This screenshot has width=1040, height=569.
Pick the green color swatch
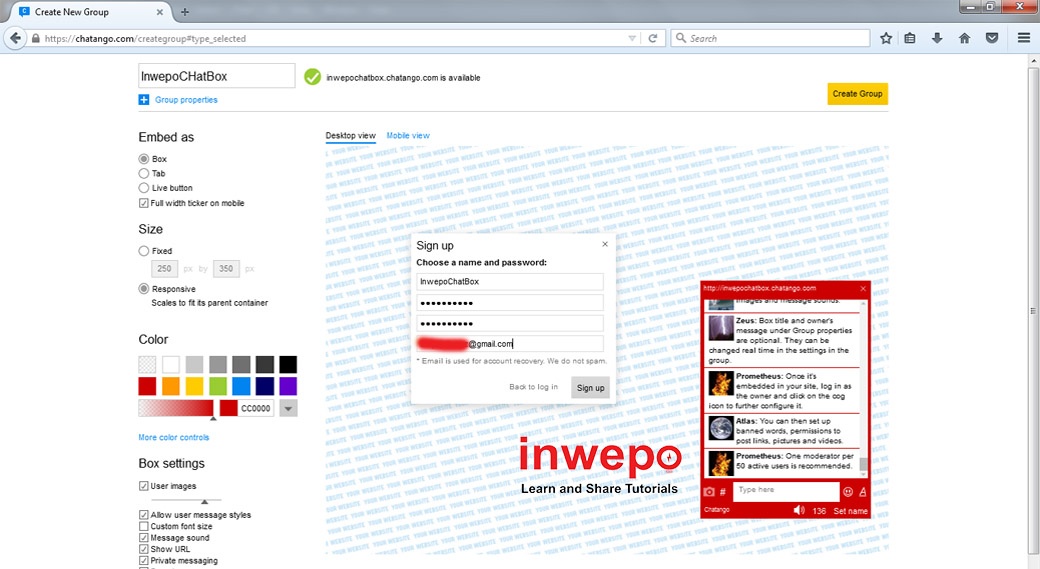pyautogui.click(x=218, y=386)
